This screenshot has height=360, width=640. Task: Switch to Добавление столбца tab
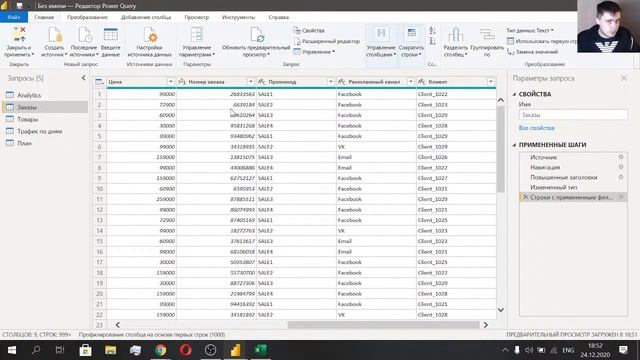tap(146, 17)
